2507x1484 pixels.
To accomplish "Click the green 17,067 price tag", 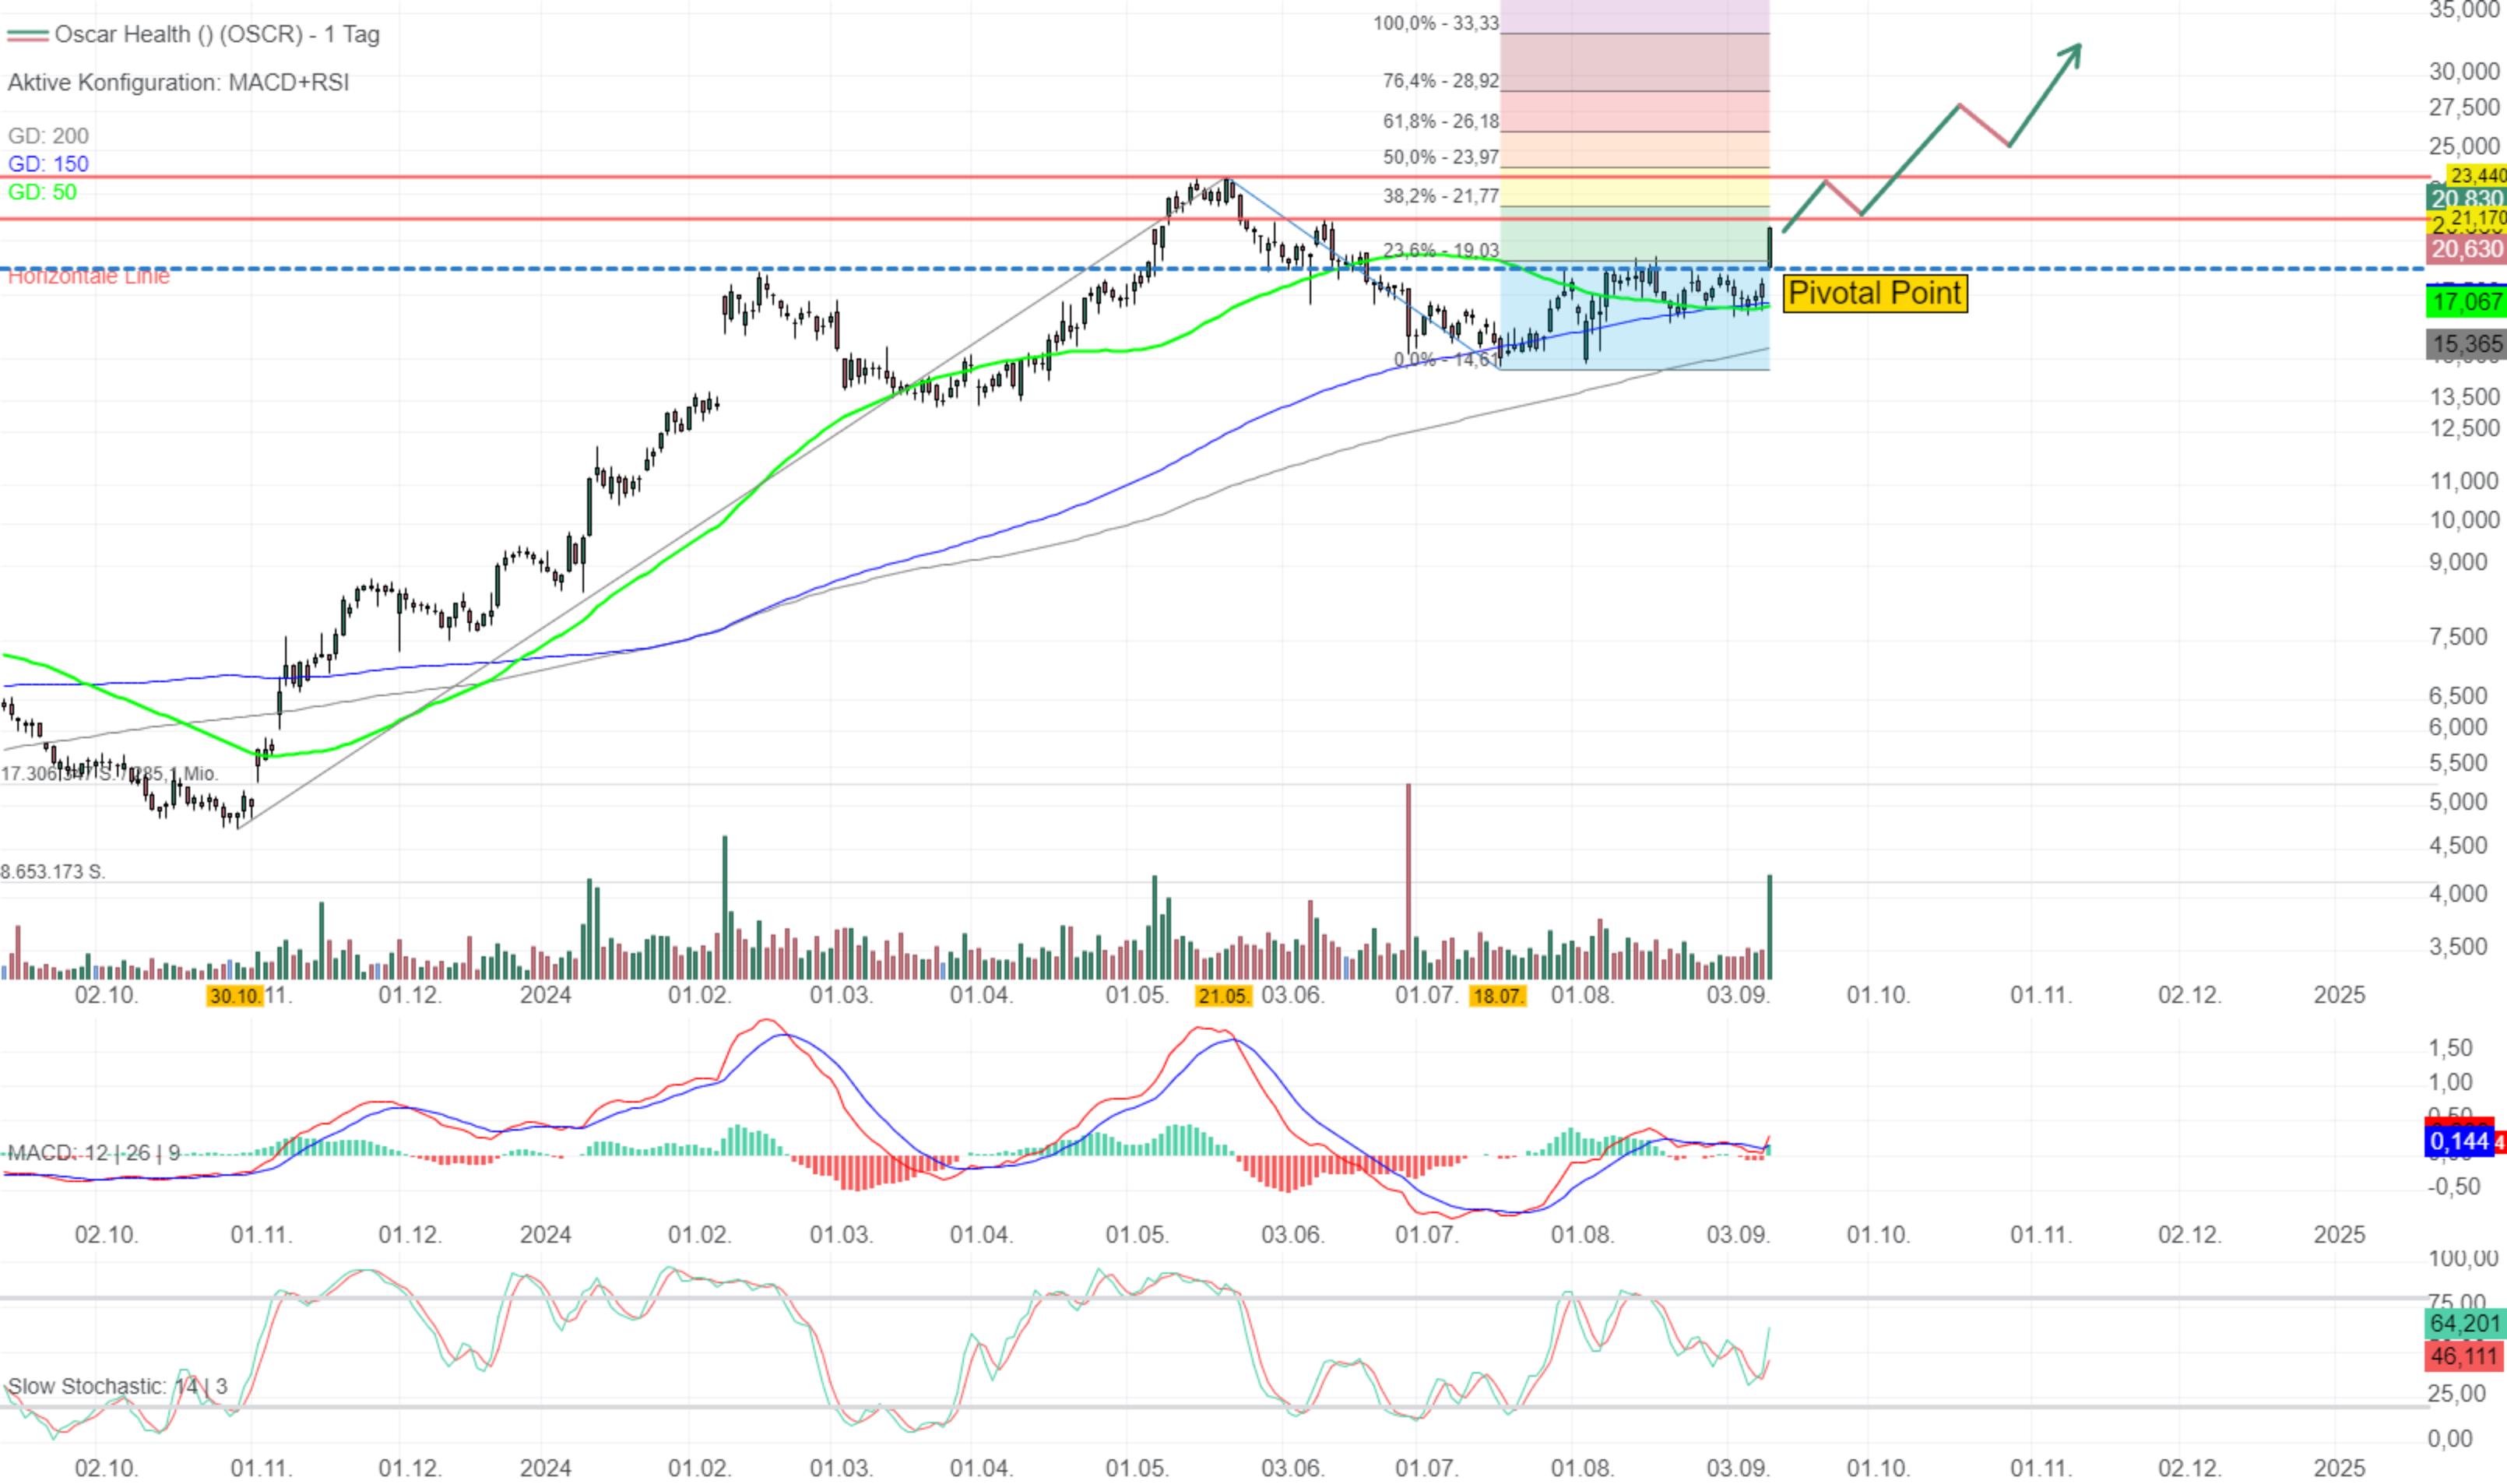I will [x=2466, y=302].
